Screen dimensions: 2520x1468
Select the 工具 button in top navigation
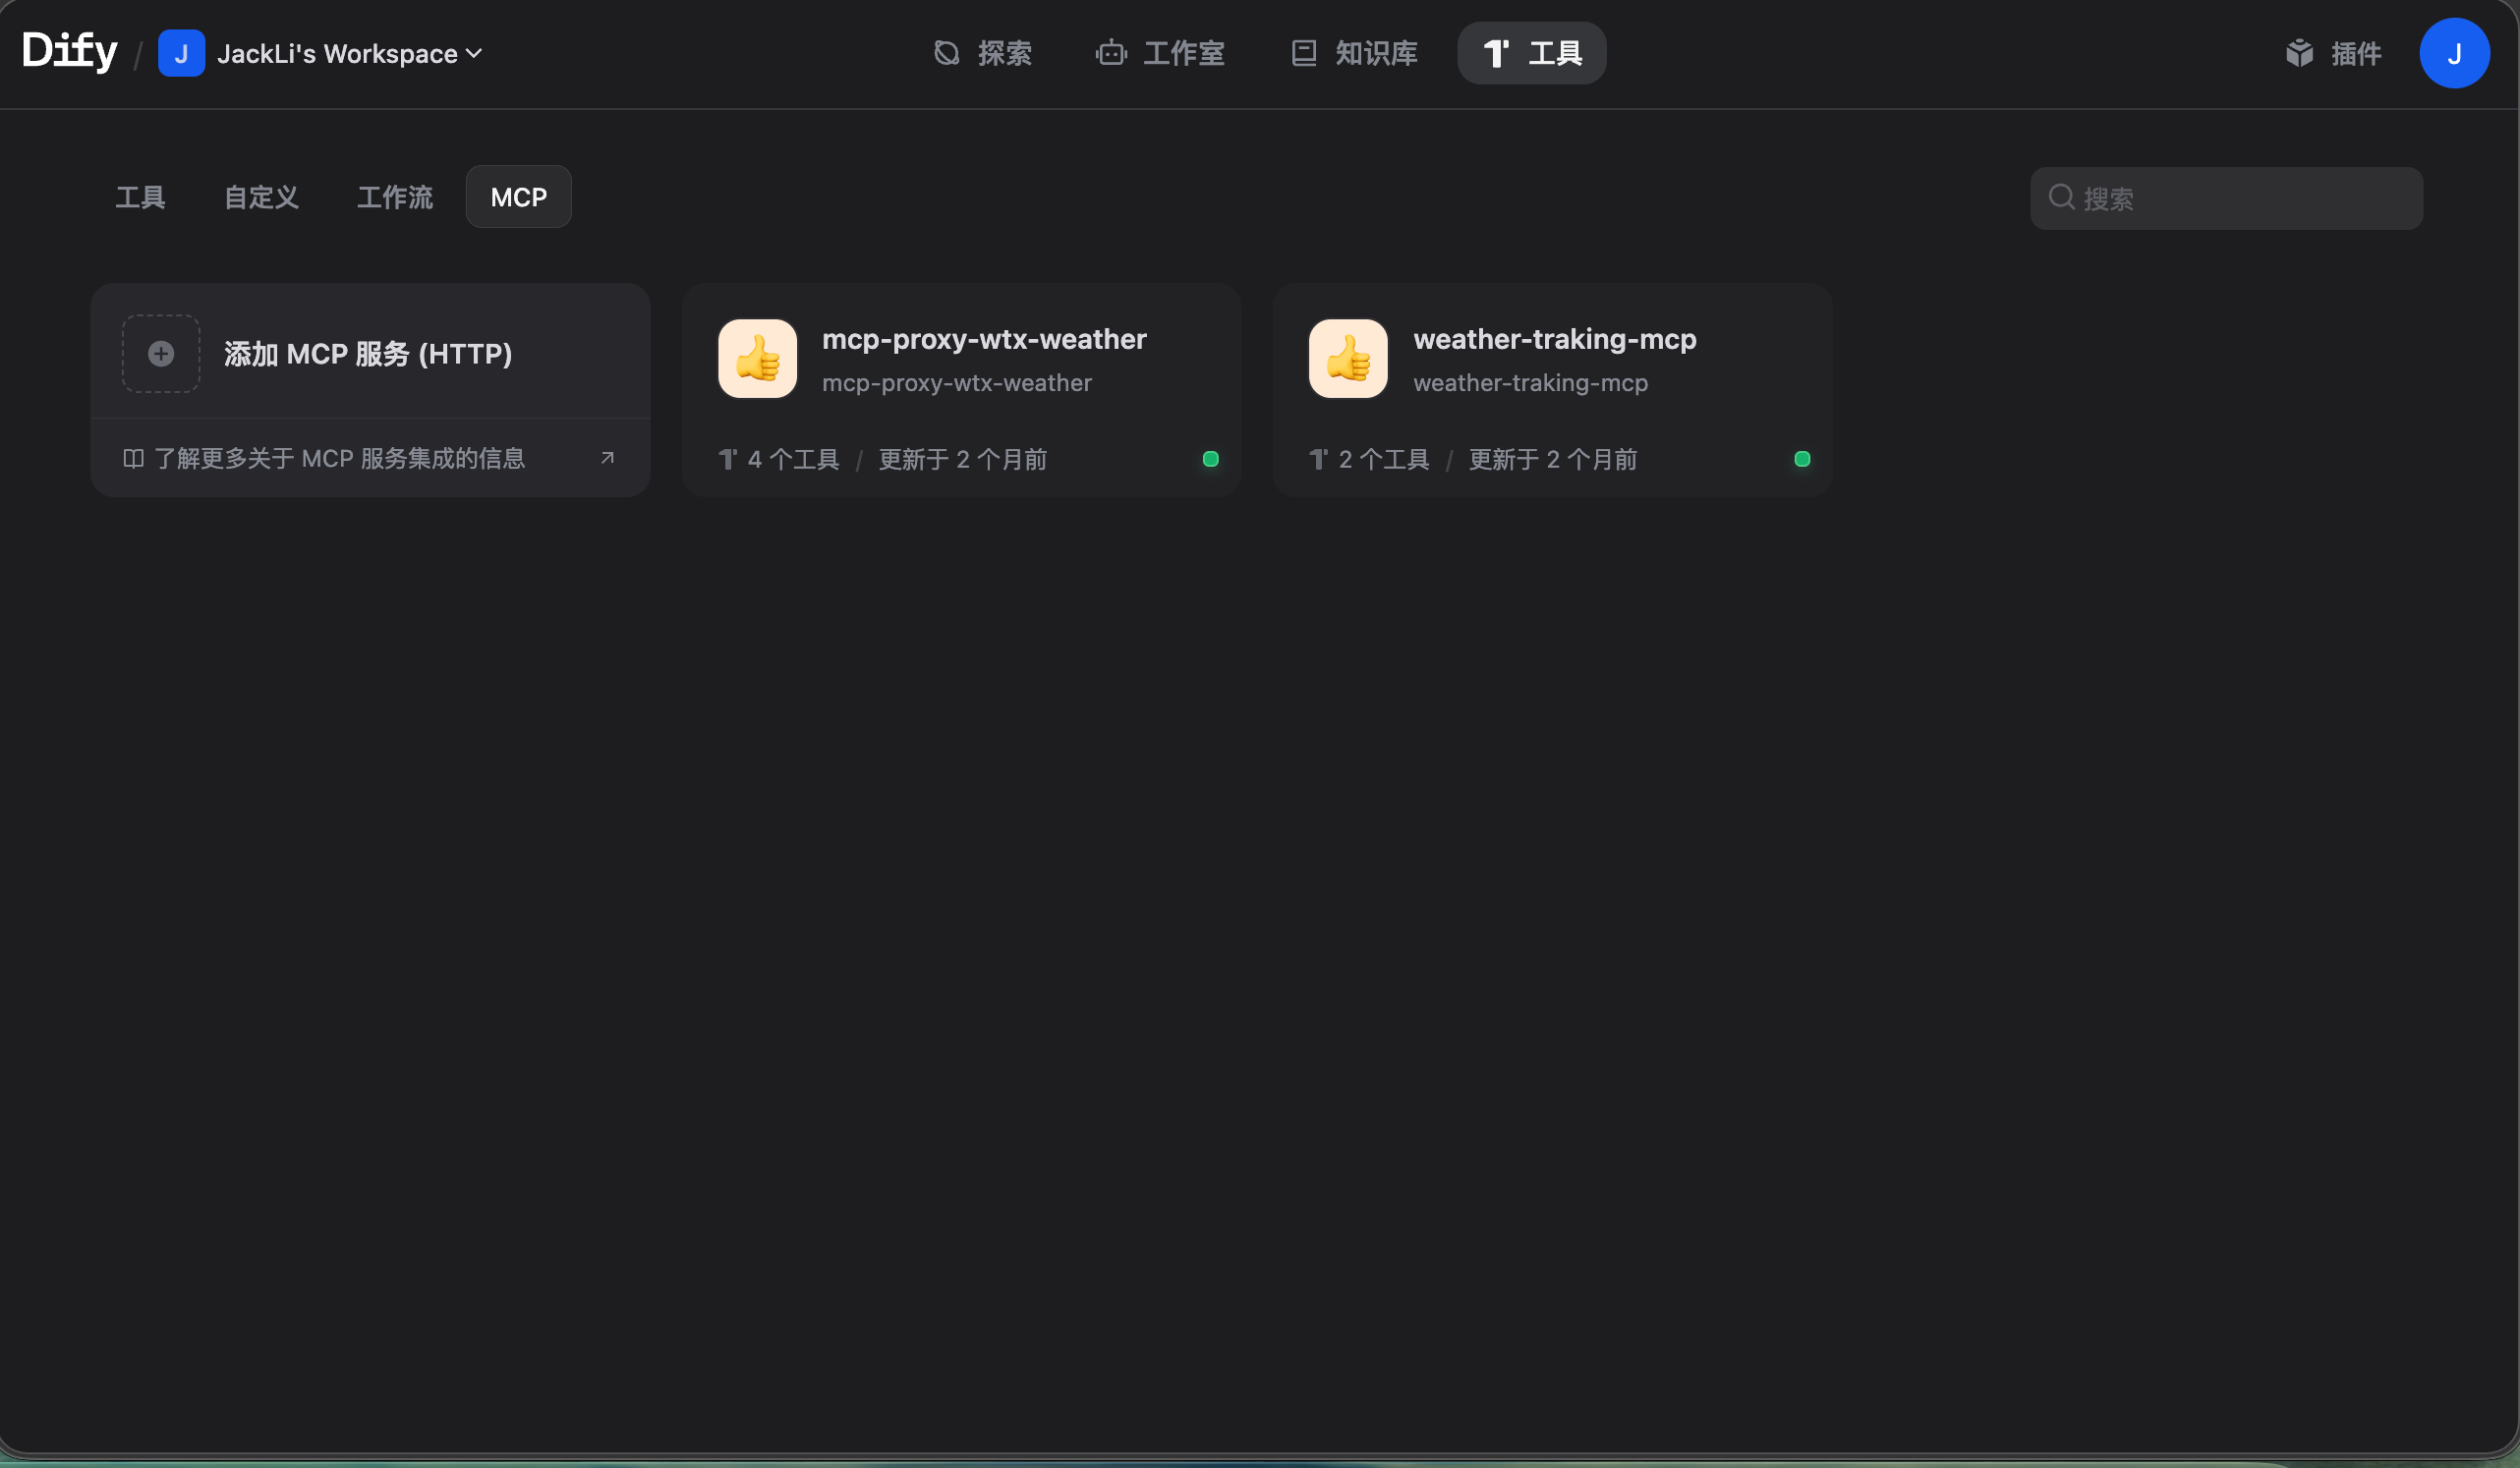(x=1531, y=53)
